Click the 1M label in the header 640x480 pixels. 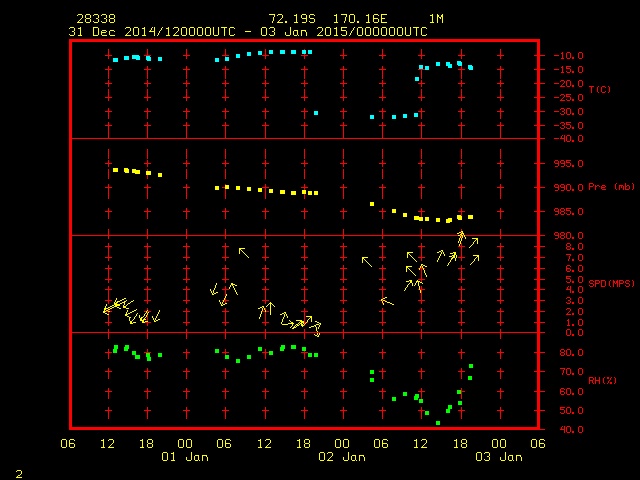(x=436, y=19)
